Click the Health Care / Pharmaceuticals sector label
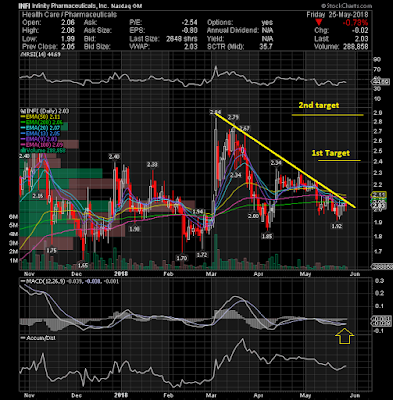 pyautogui.click(x=69, y=14)
